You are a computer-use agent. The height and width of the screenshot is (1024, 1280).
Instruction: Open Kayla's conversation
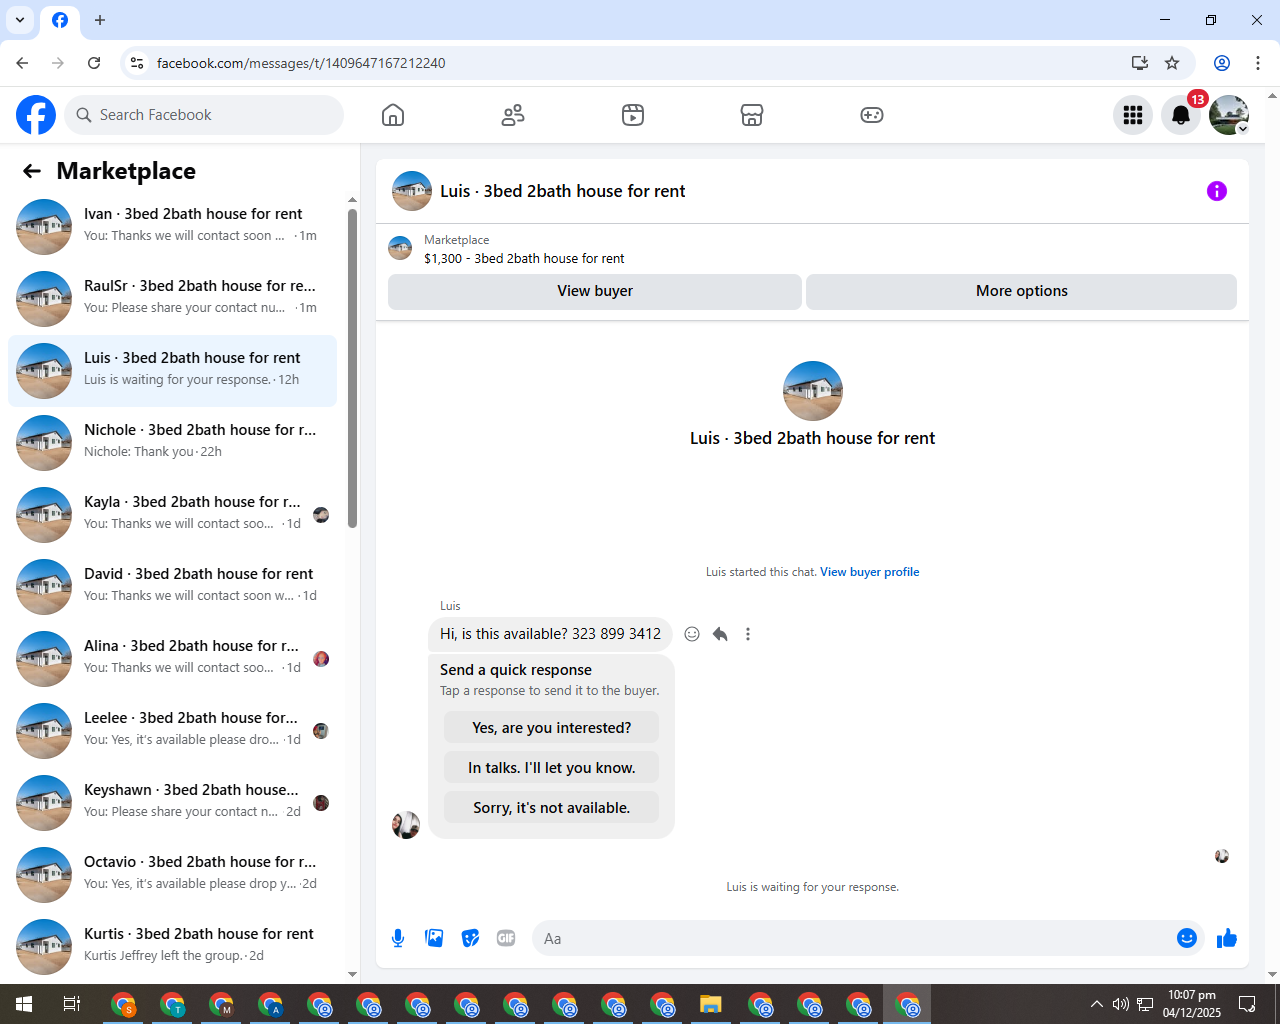172,514
